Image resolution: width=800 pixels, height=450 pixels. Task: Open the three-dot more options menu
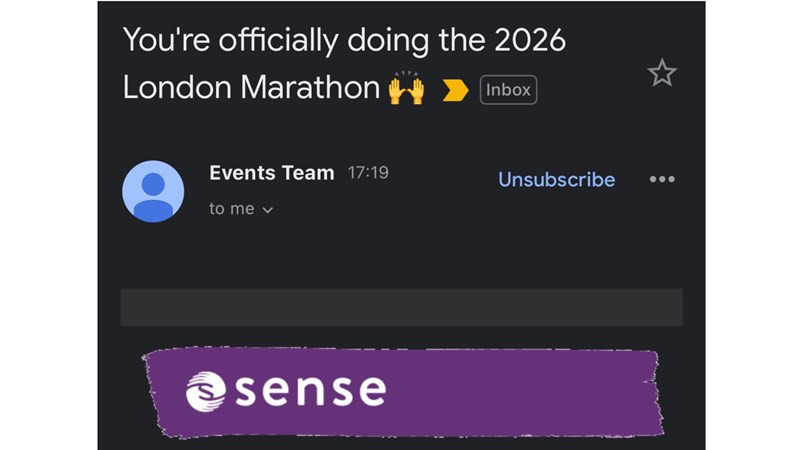click(x=662, y=180)
